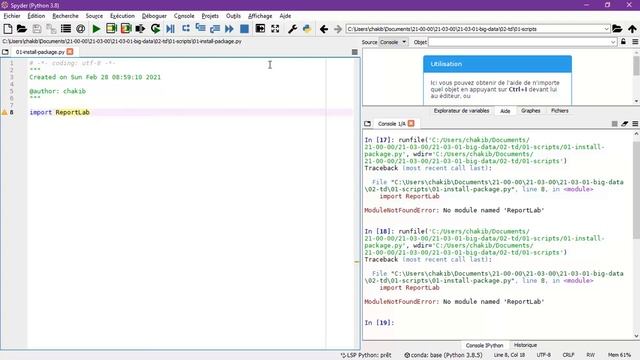Open the Outils menu
The width and height of the screenshot is (640, 360).
pyautogui.click(x=233, y=16)
